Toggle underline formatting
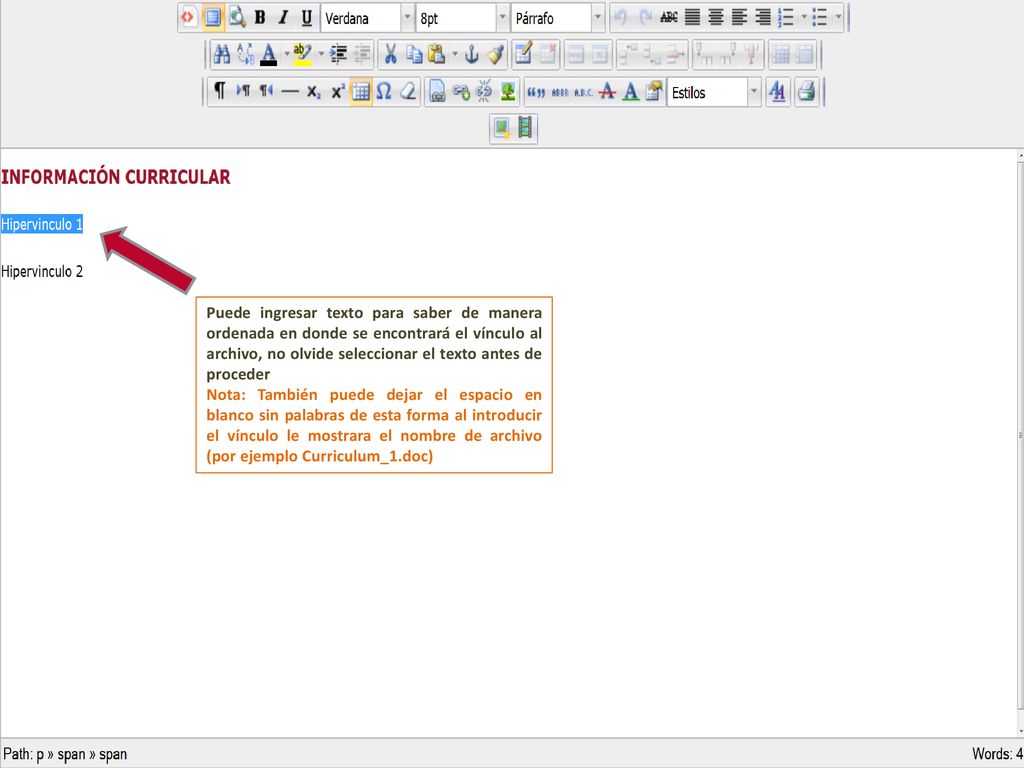This screenshot has width=1024, height=768. pos(307,18)
